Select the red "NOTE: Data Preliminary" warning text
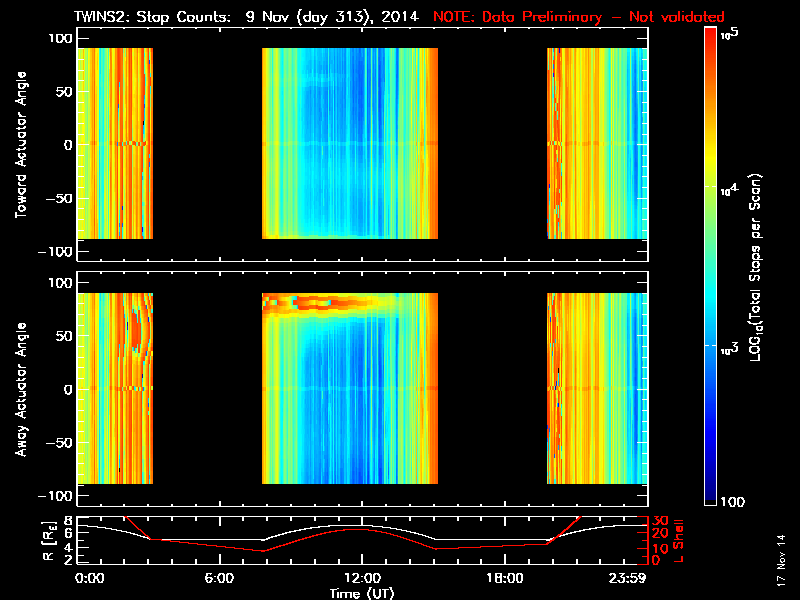This screenshot has width=800, height=600. click(x=517, y=17)
